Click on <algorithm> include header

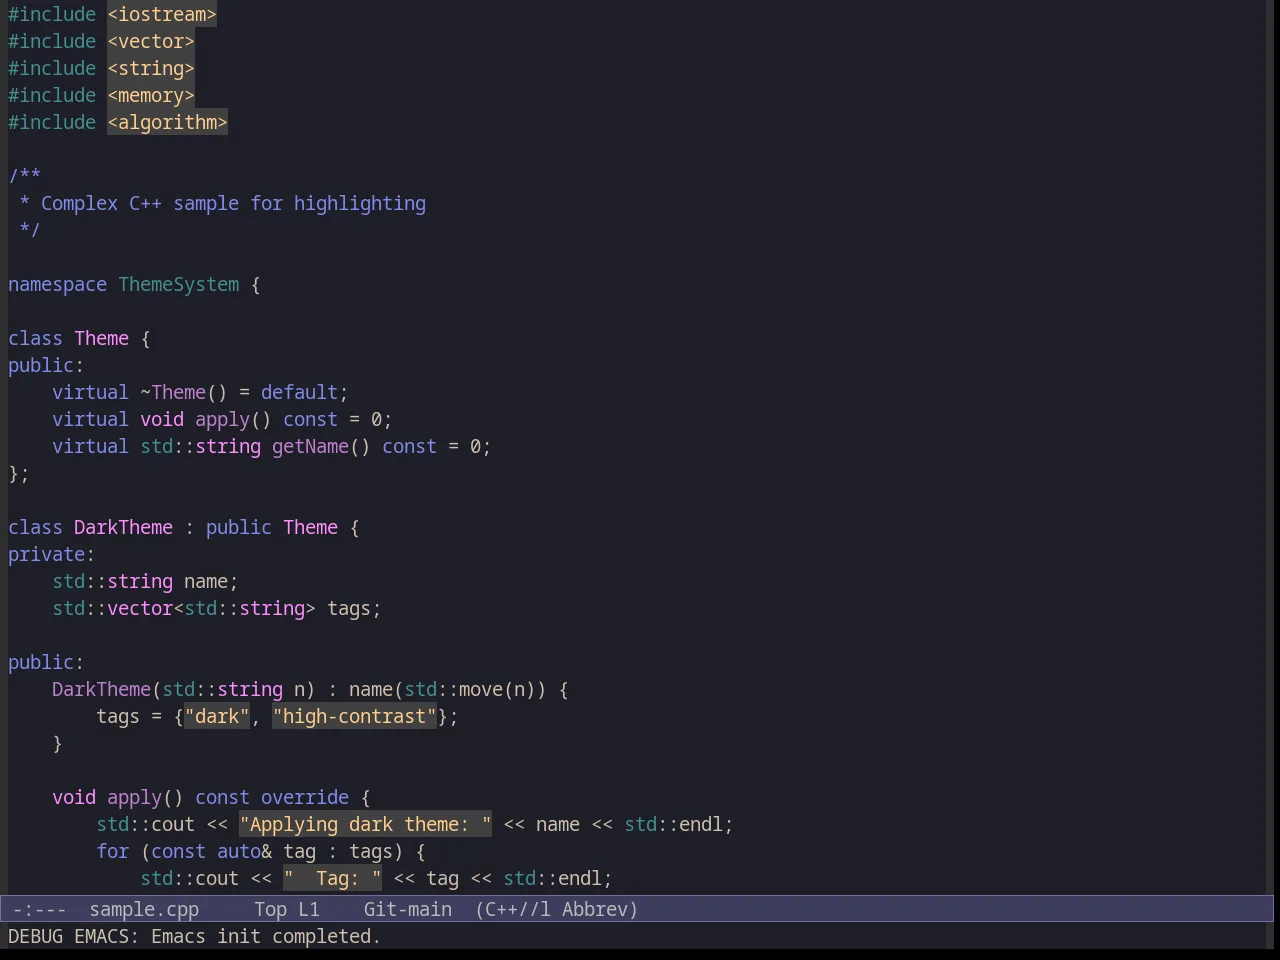(x=167, y=122)
